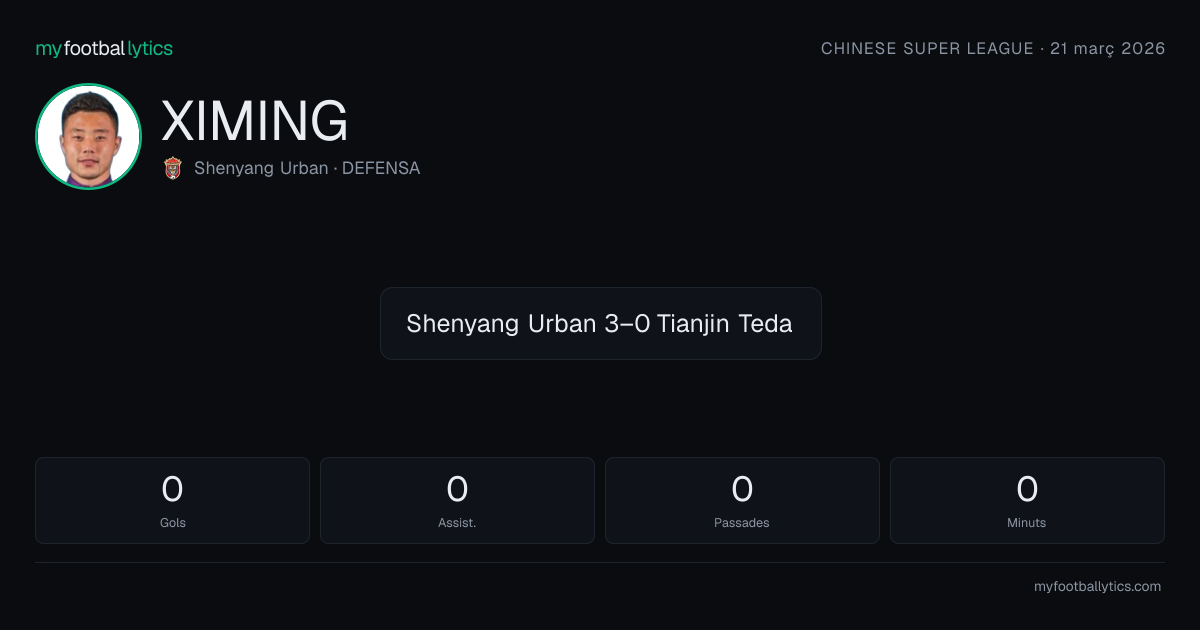Select the Gols stat card

172,500
